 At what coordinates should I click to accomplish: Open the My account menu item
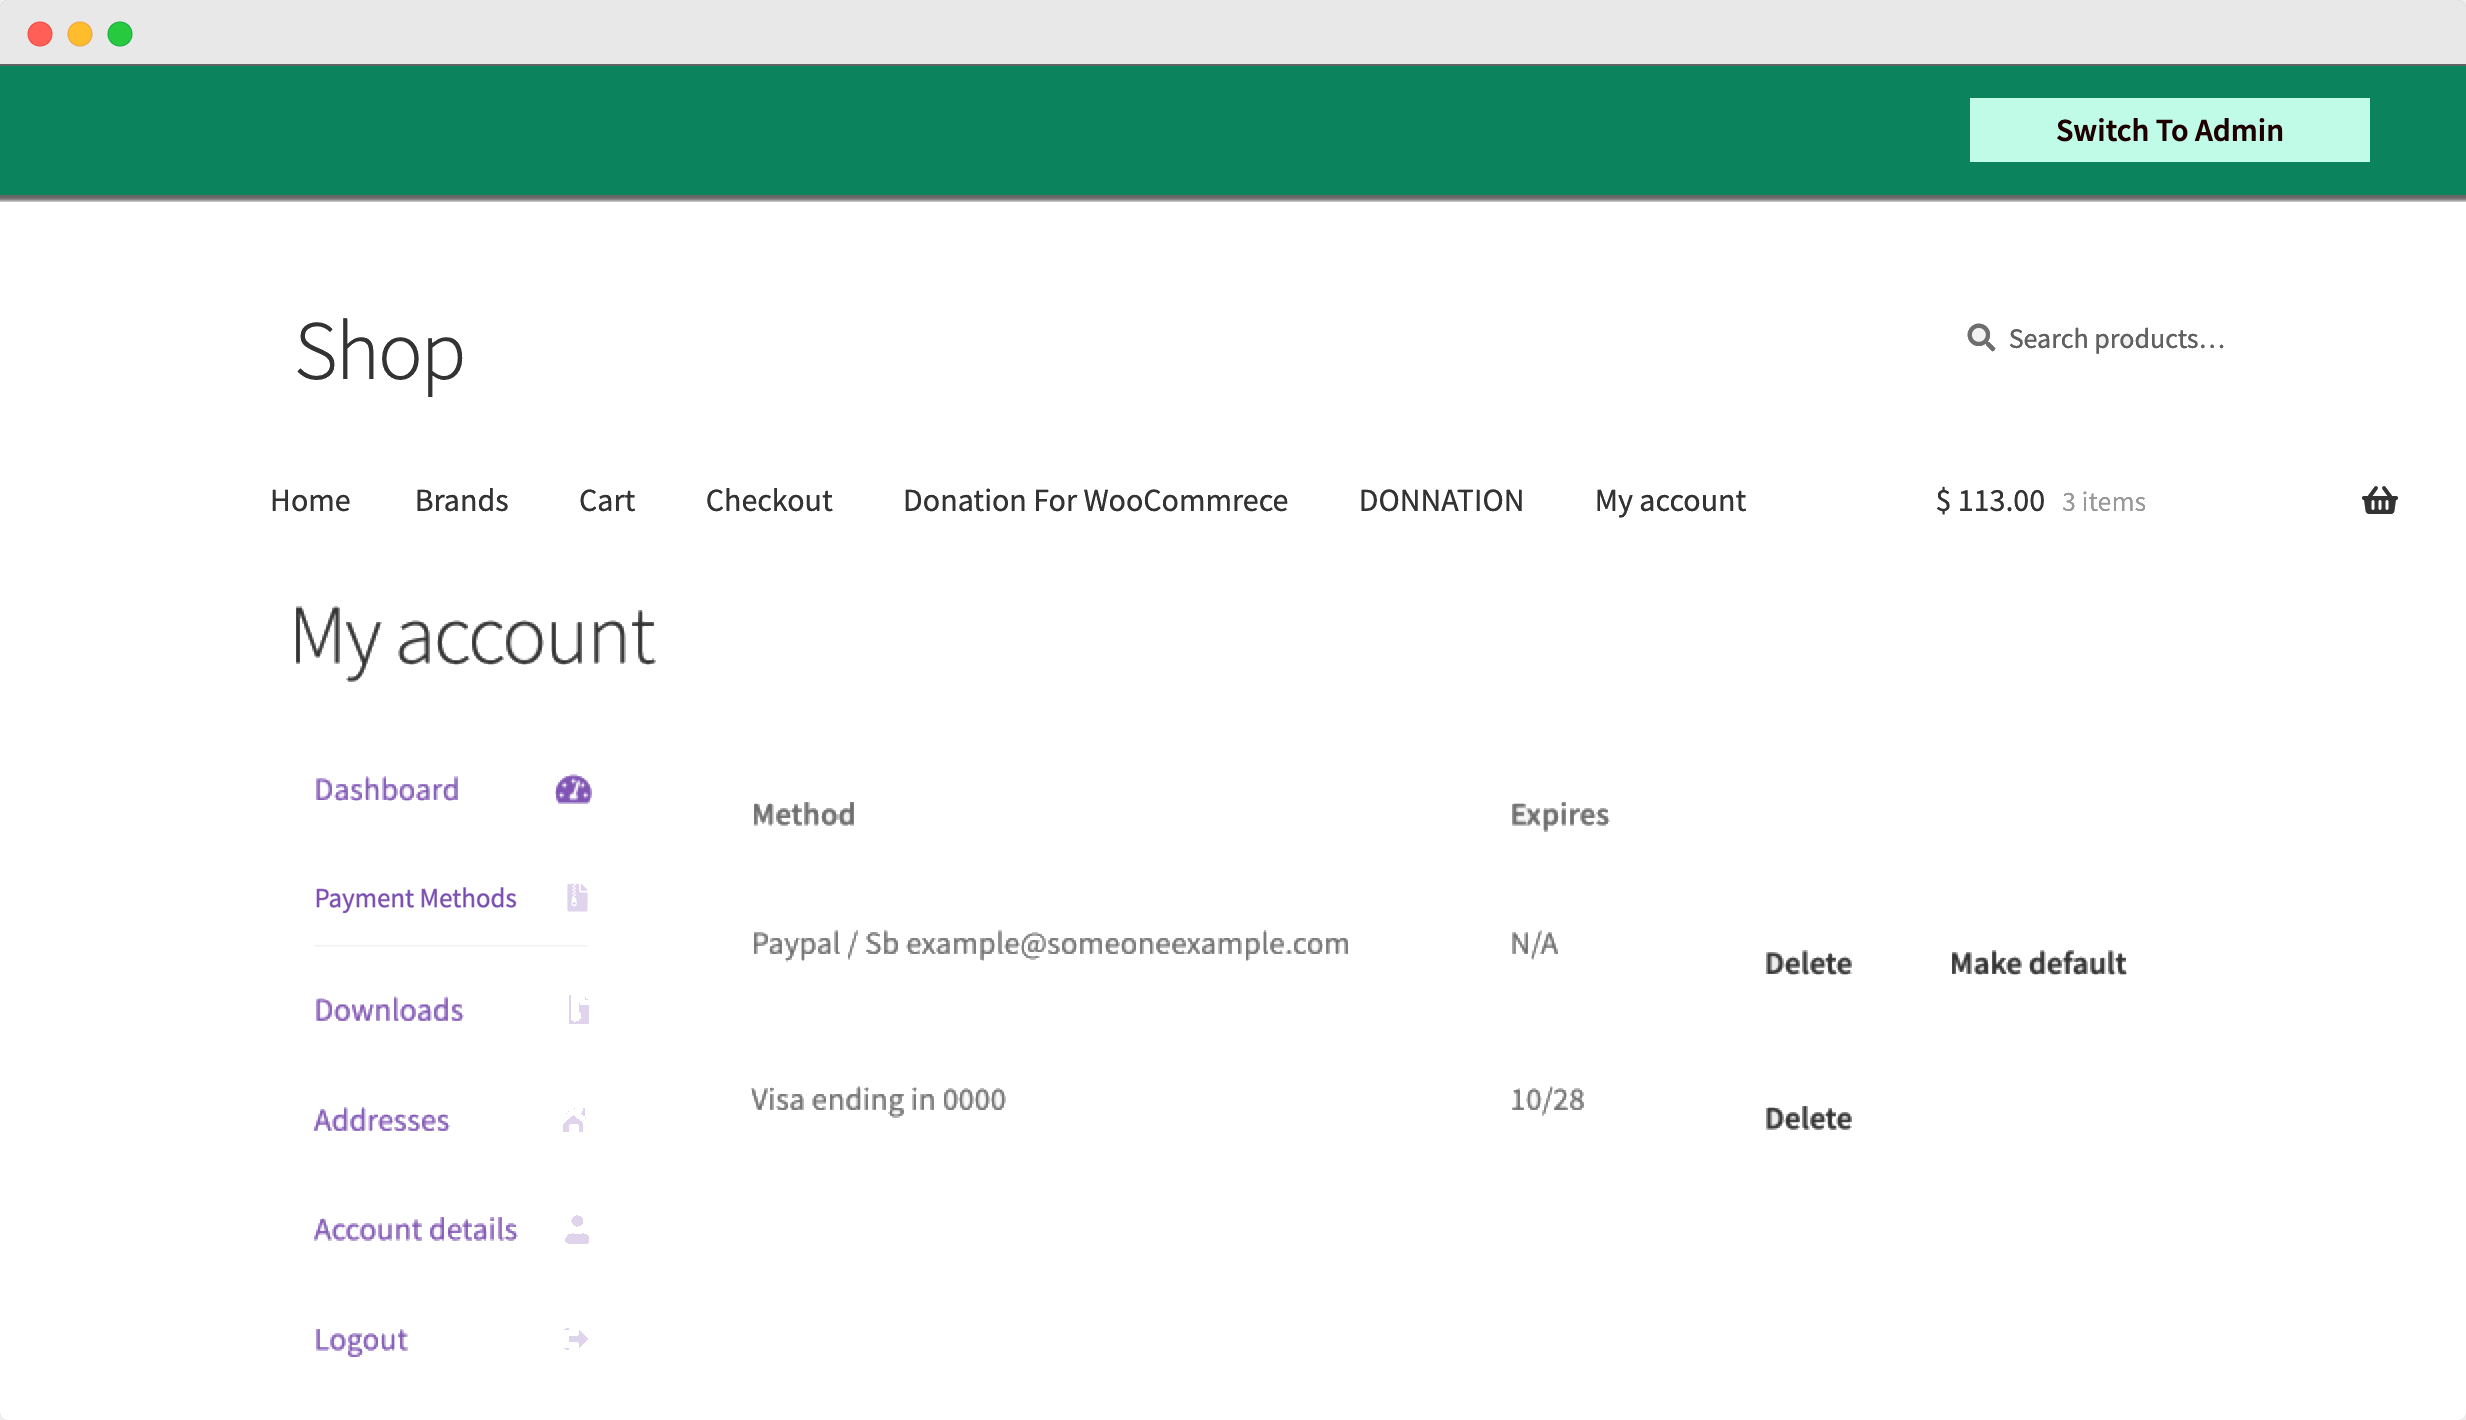pos(1670,500)
